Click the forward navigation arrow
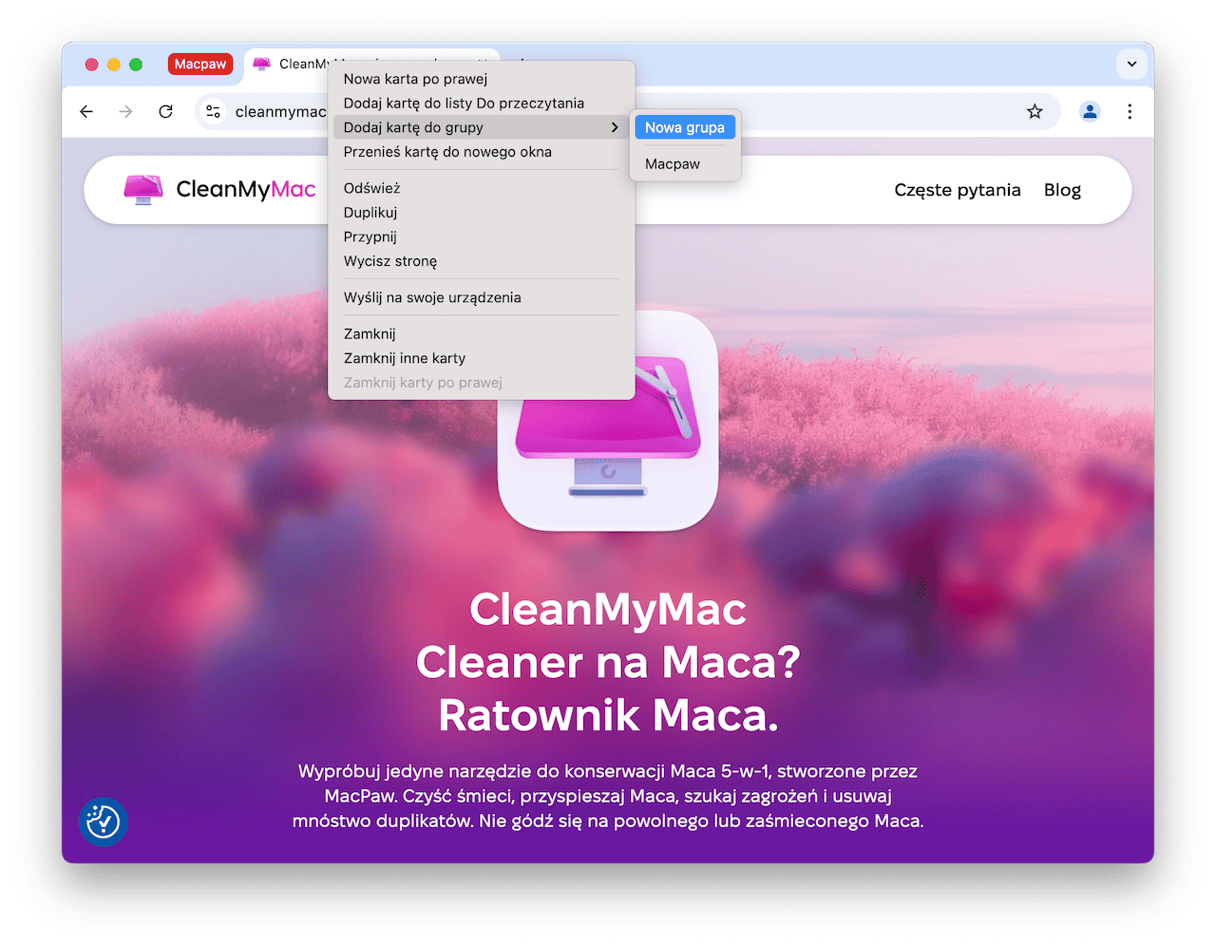The width and height of the screenshot is (1216, 945). tap(126, 112)
